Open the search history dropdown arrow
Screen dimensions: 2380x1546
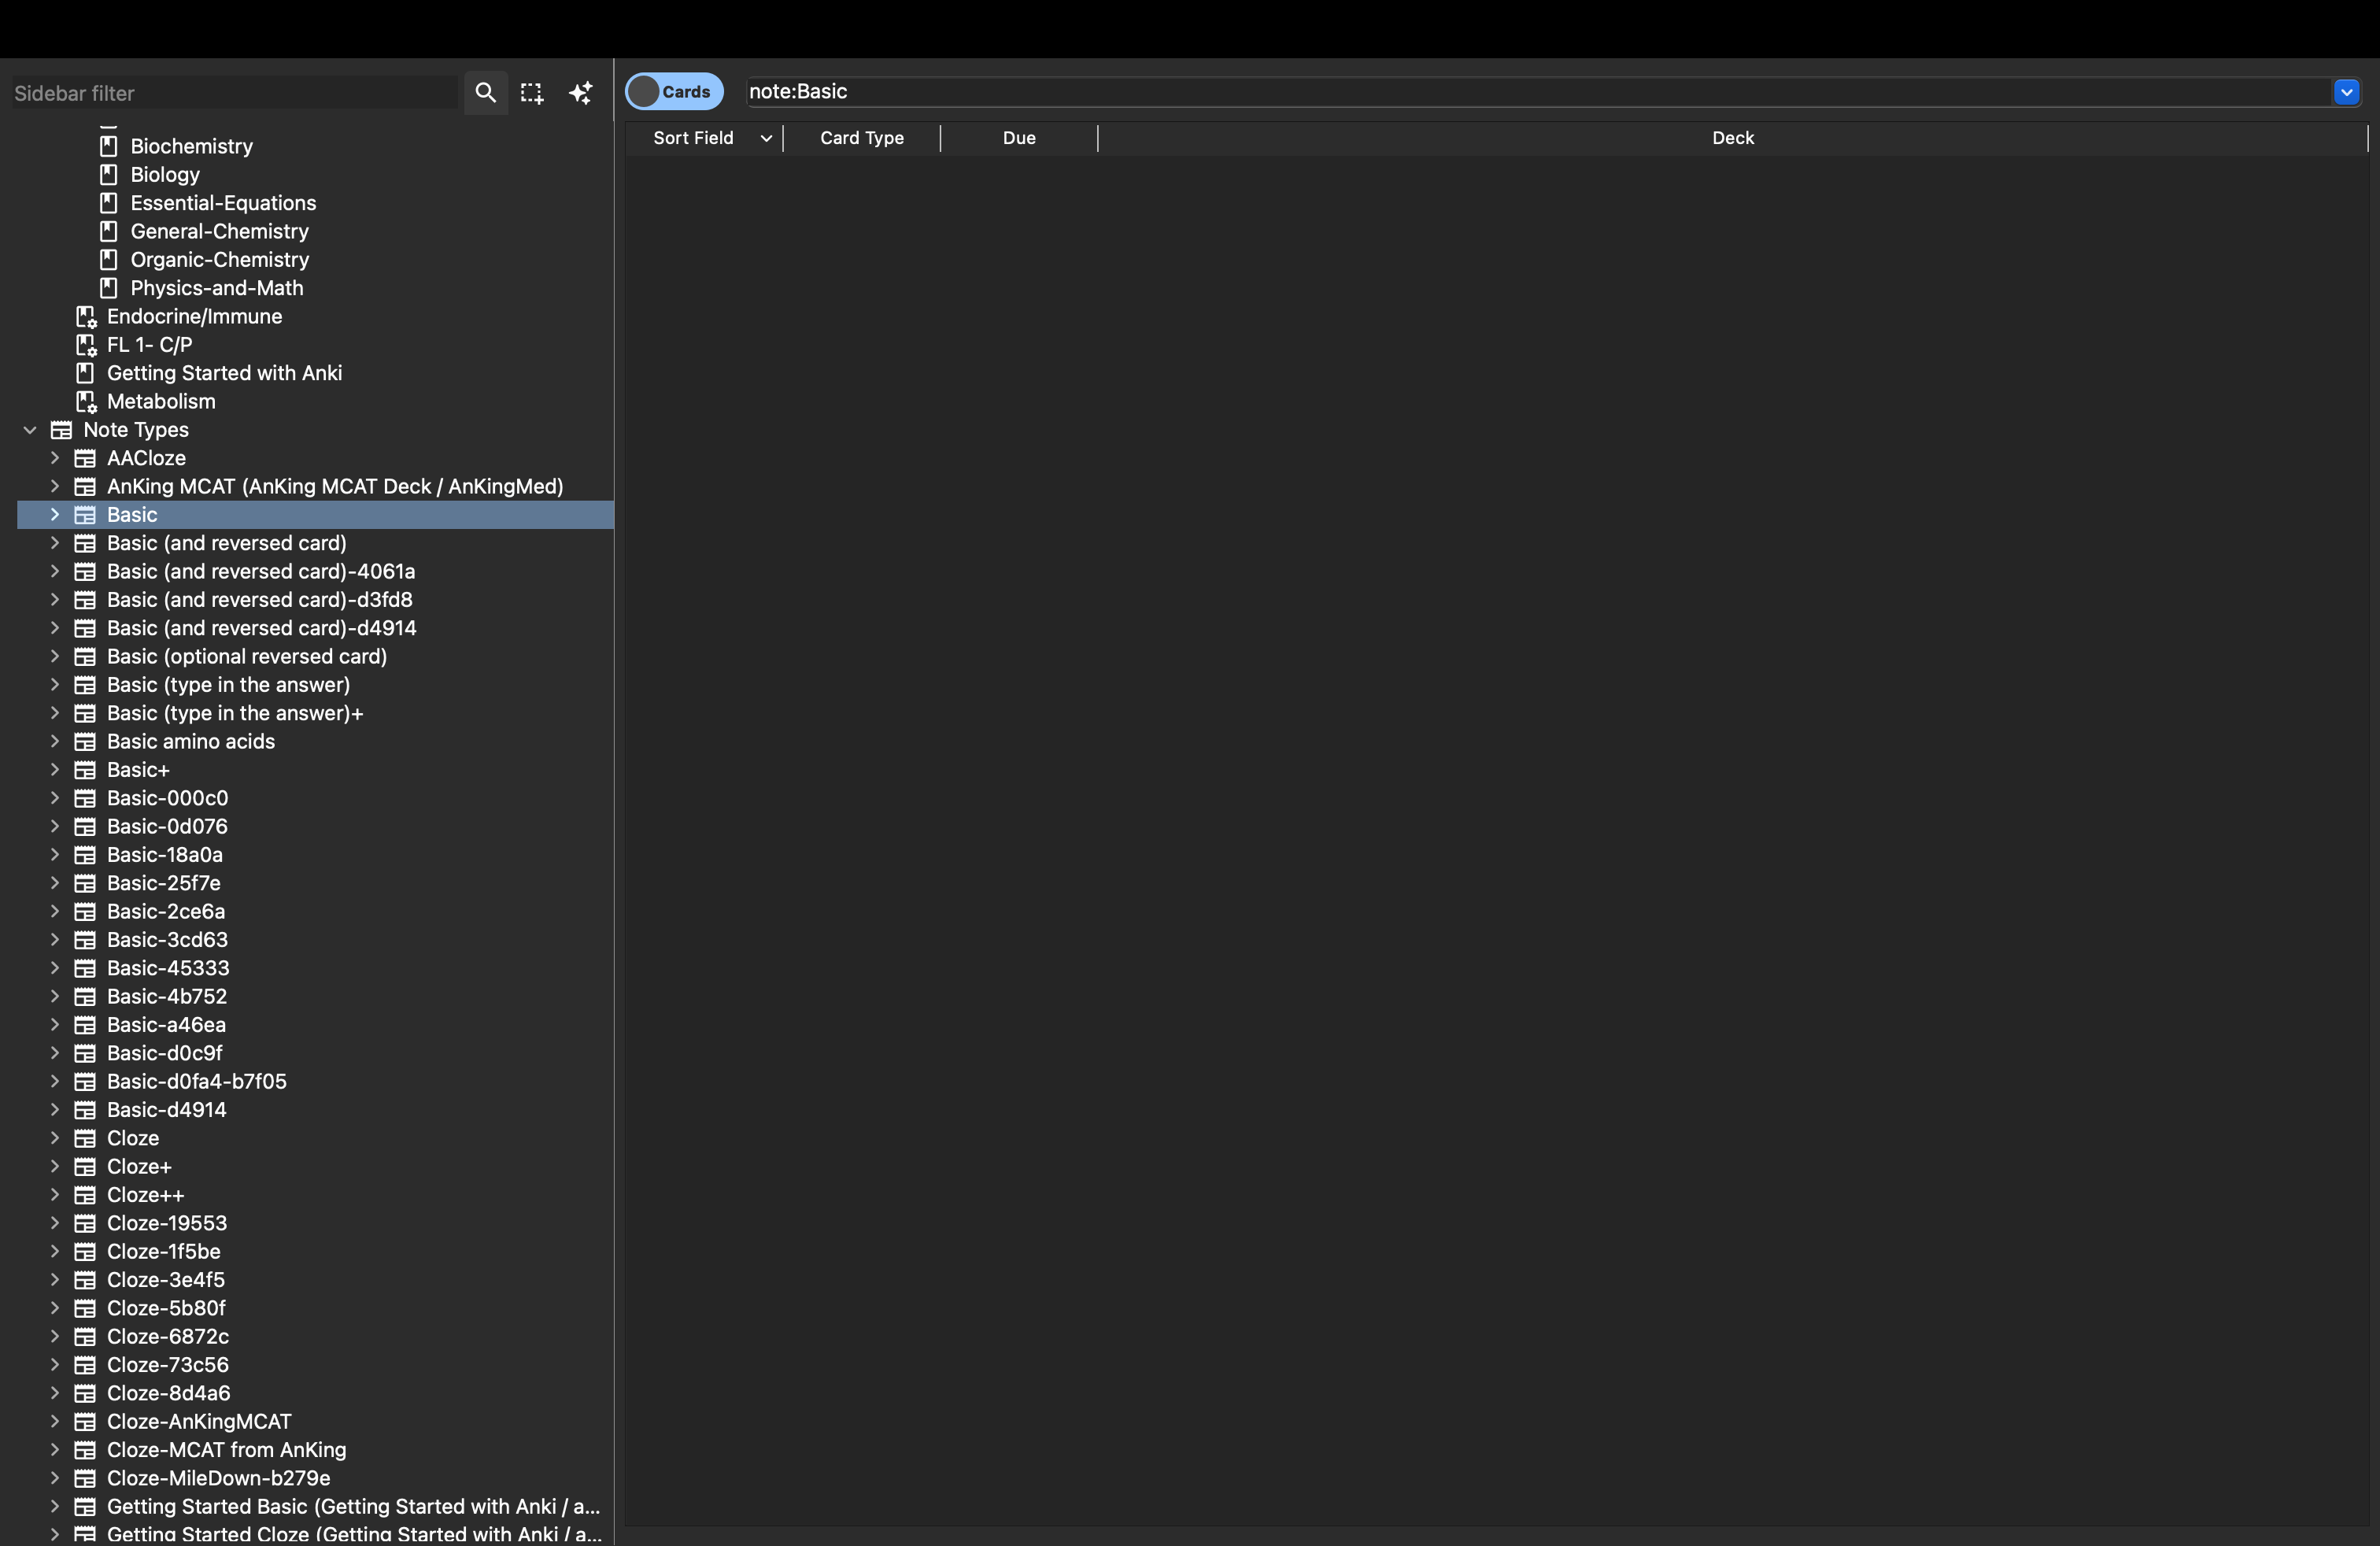pos(2346,92)
